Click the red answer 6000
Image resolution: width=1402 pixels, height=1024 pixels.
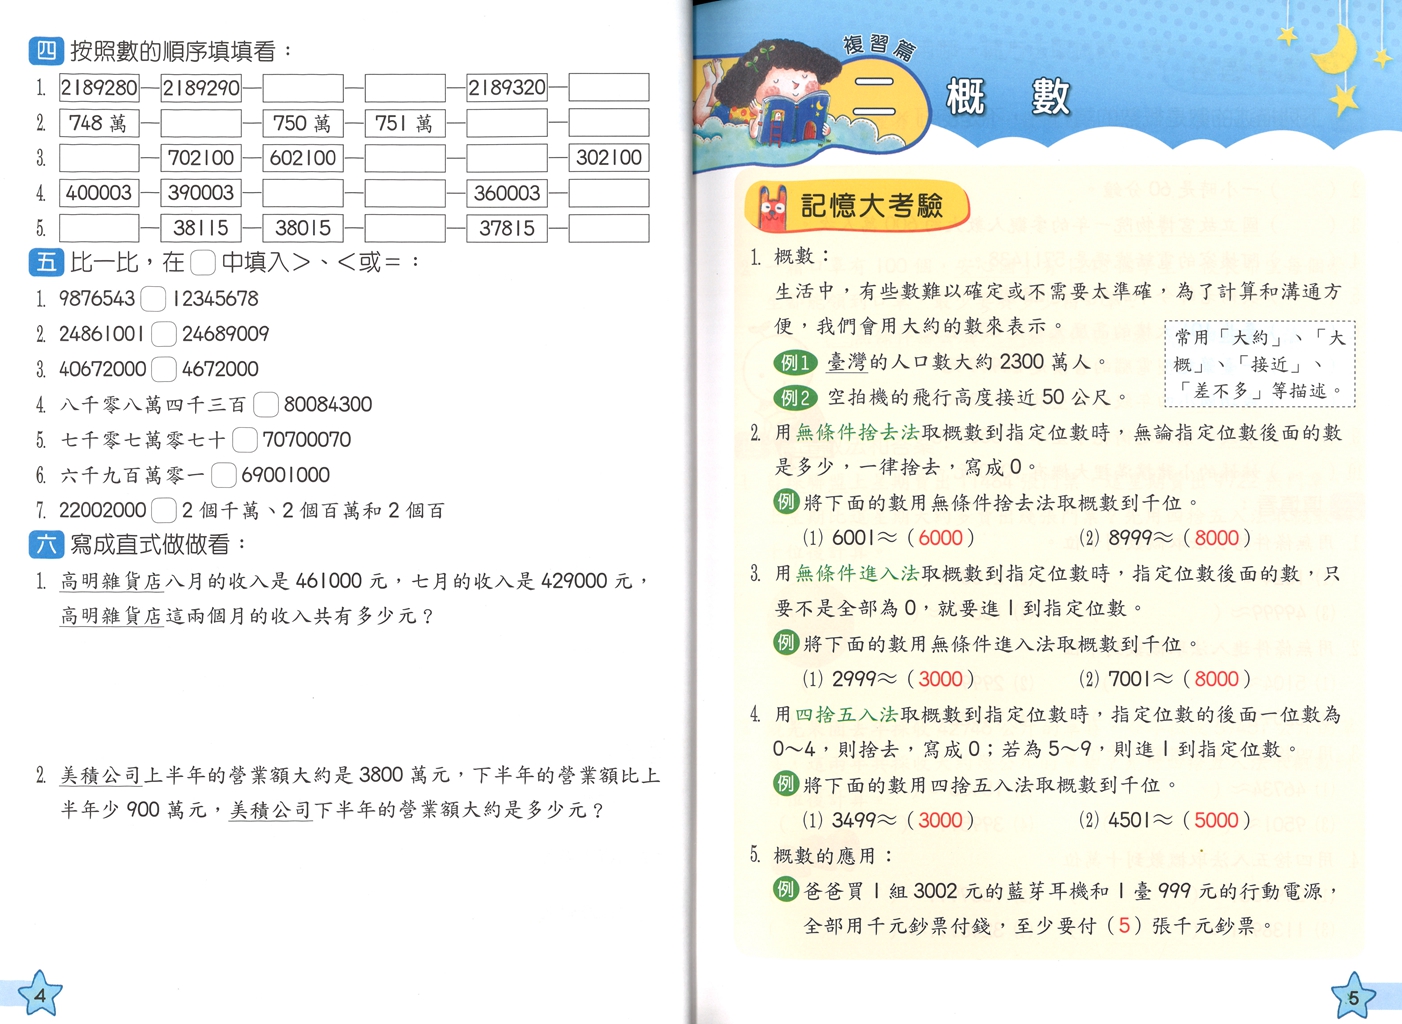940,538
